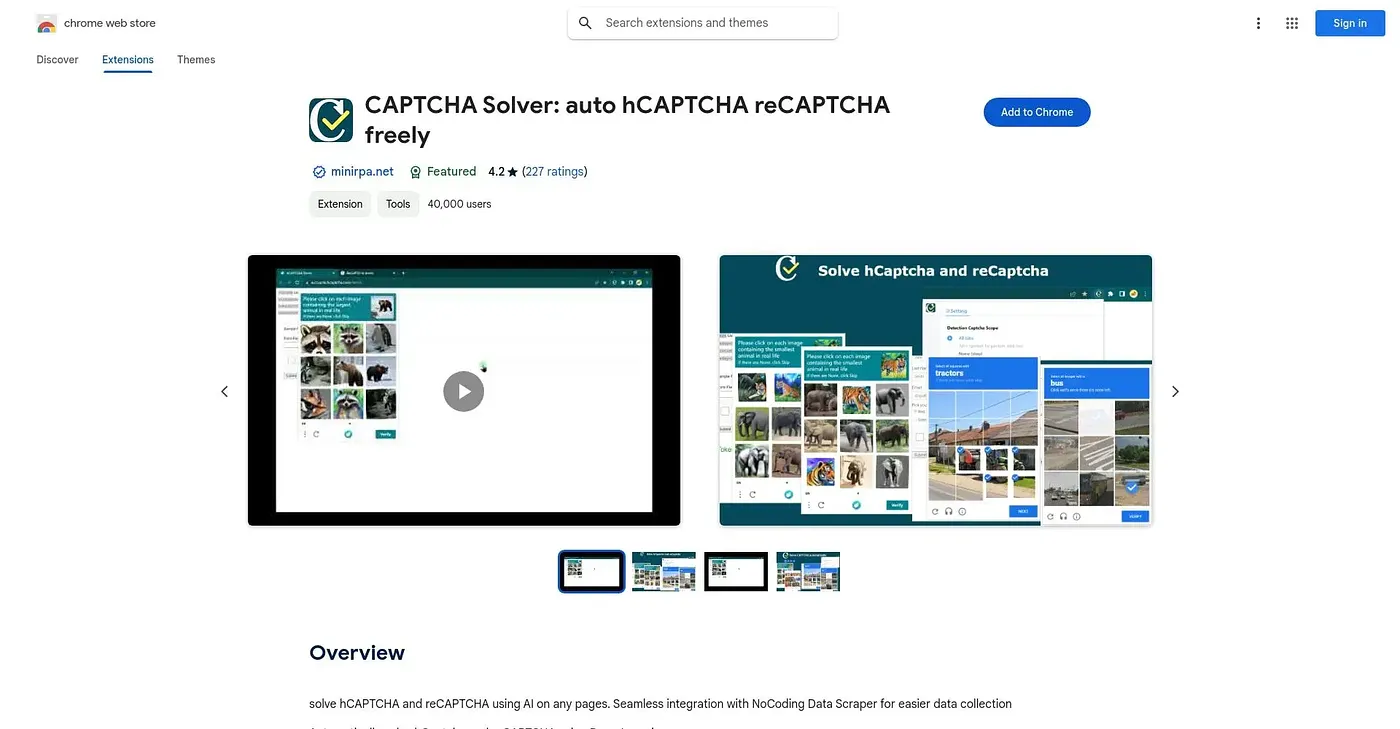Click the Extension category chip
Screen dimensions: 1400x729
[340, 204]
